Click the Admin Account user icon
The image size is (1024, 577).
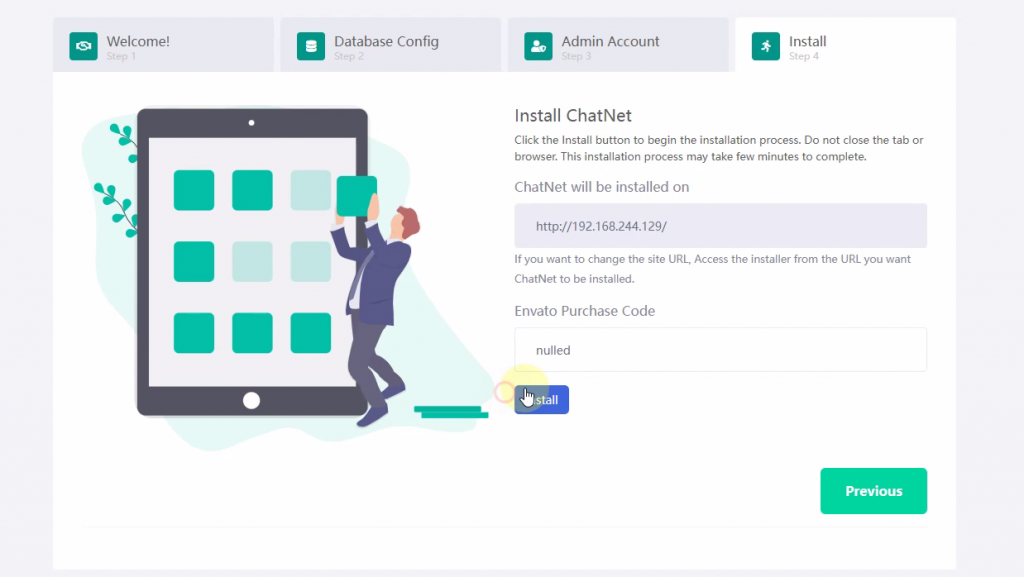coord(538,46)
